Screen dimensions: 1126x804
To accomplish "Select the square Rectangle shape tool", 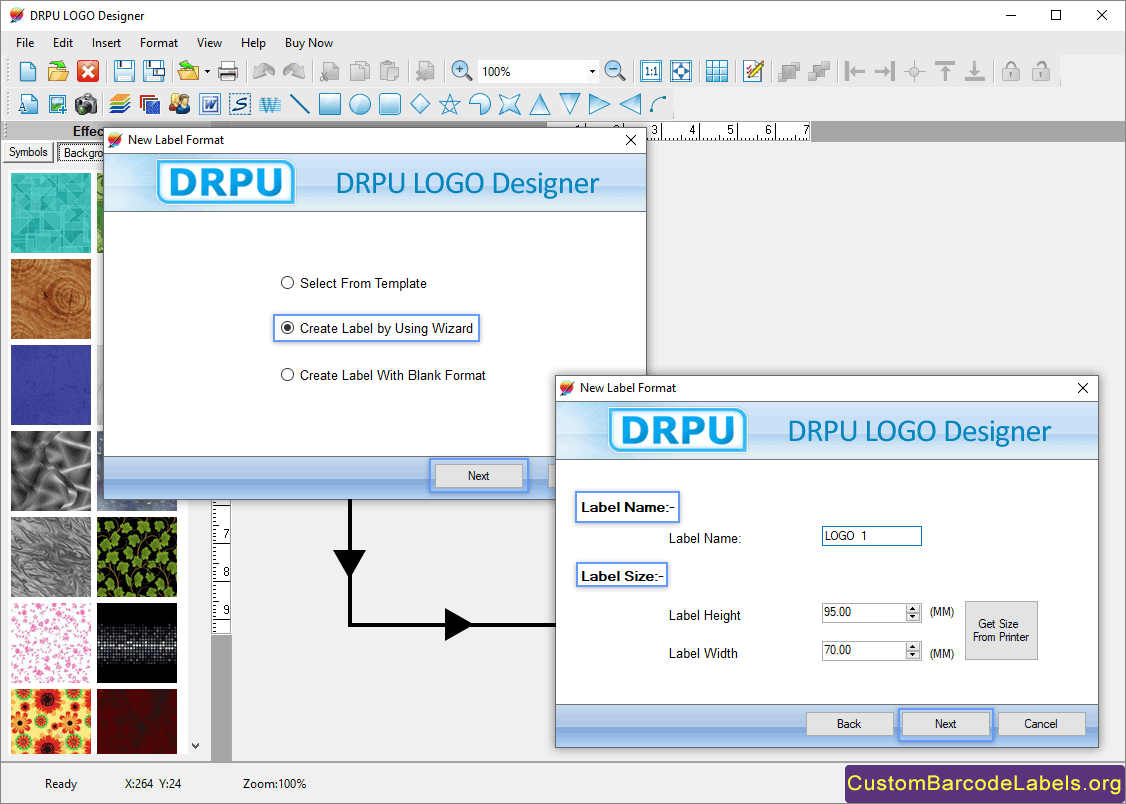I will click(x=330, y=105).
